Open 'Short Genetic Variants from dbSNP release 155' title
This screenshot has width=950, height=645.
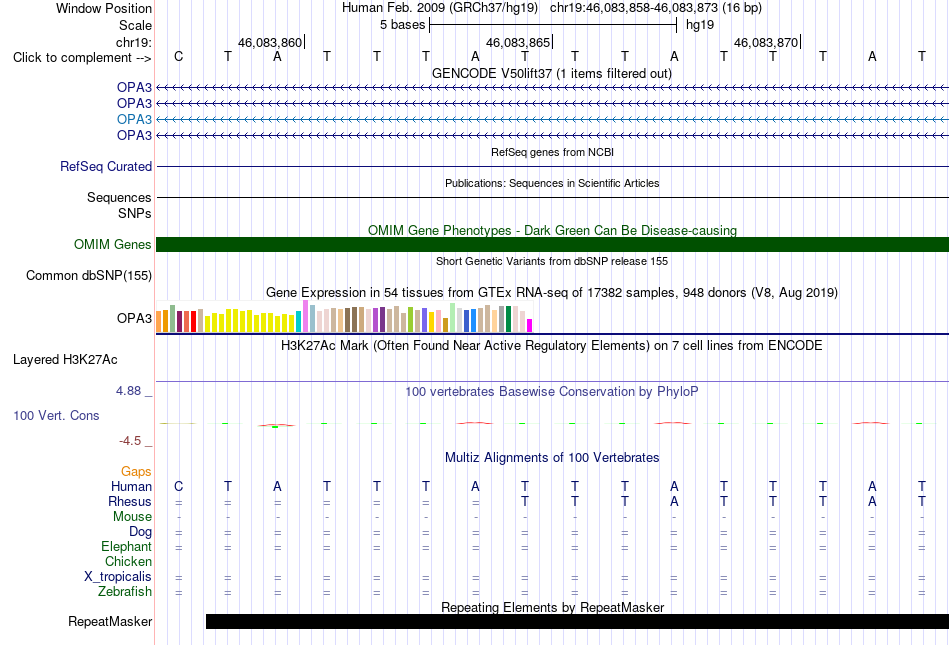tap(552, 261)
